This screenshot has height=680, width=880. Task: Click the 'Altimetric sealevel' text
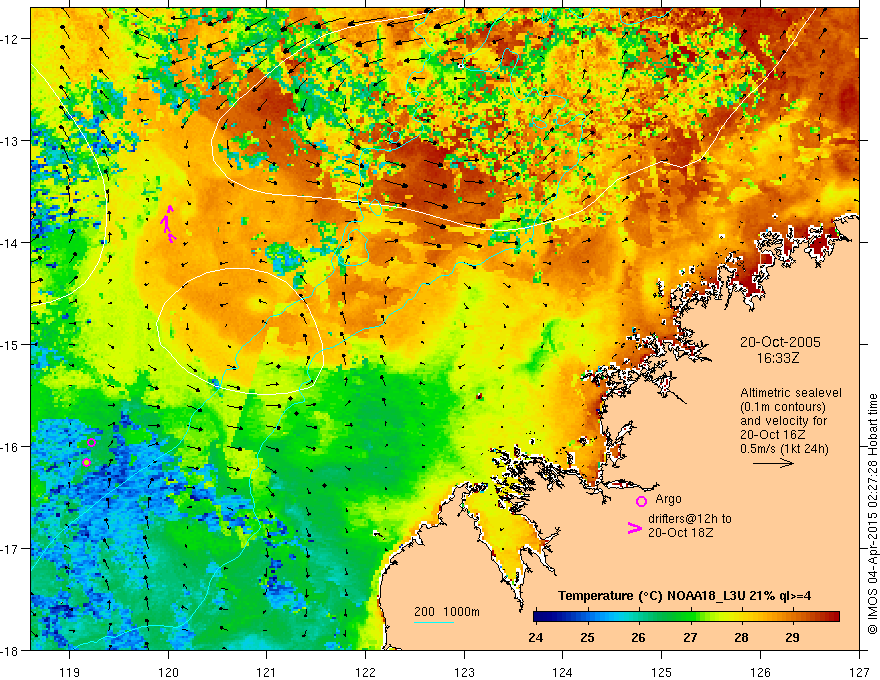pos(791,393)
